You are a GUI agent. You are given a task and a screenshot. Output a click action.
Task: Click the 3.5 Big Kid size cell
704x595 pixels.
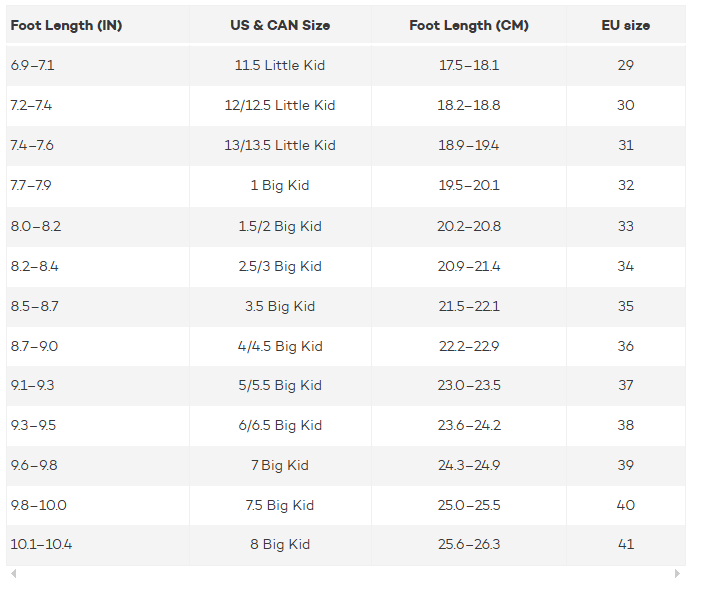280,306
